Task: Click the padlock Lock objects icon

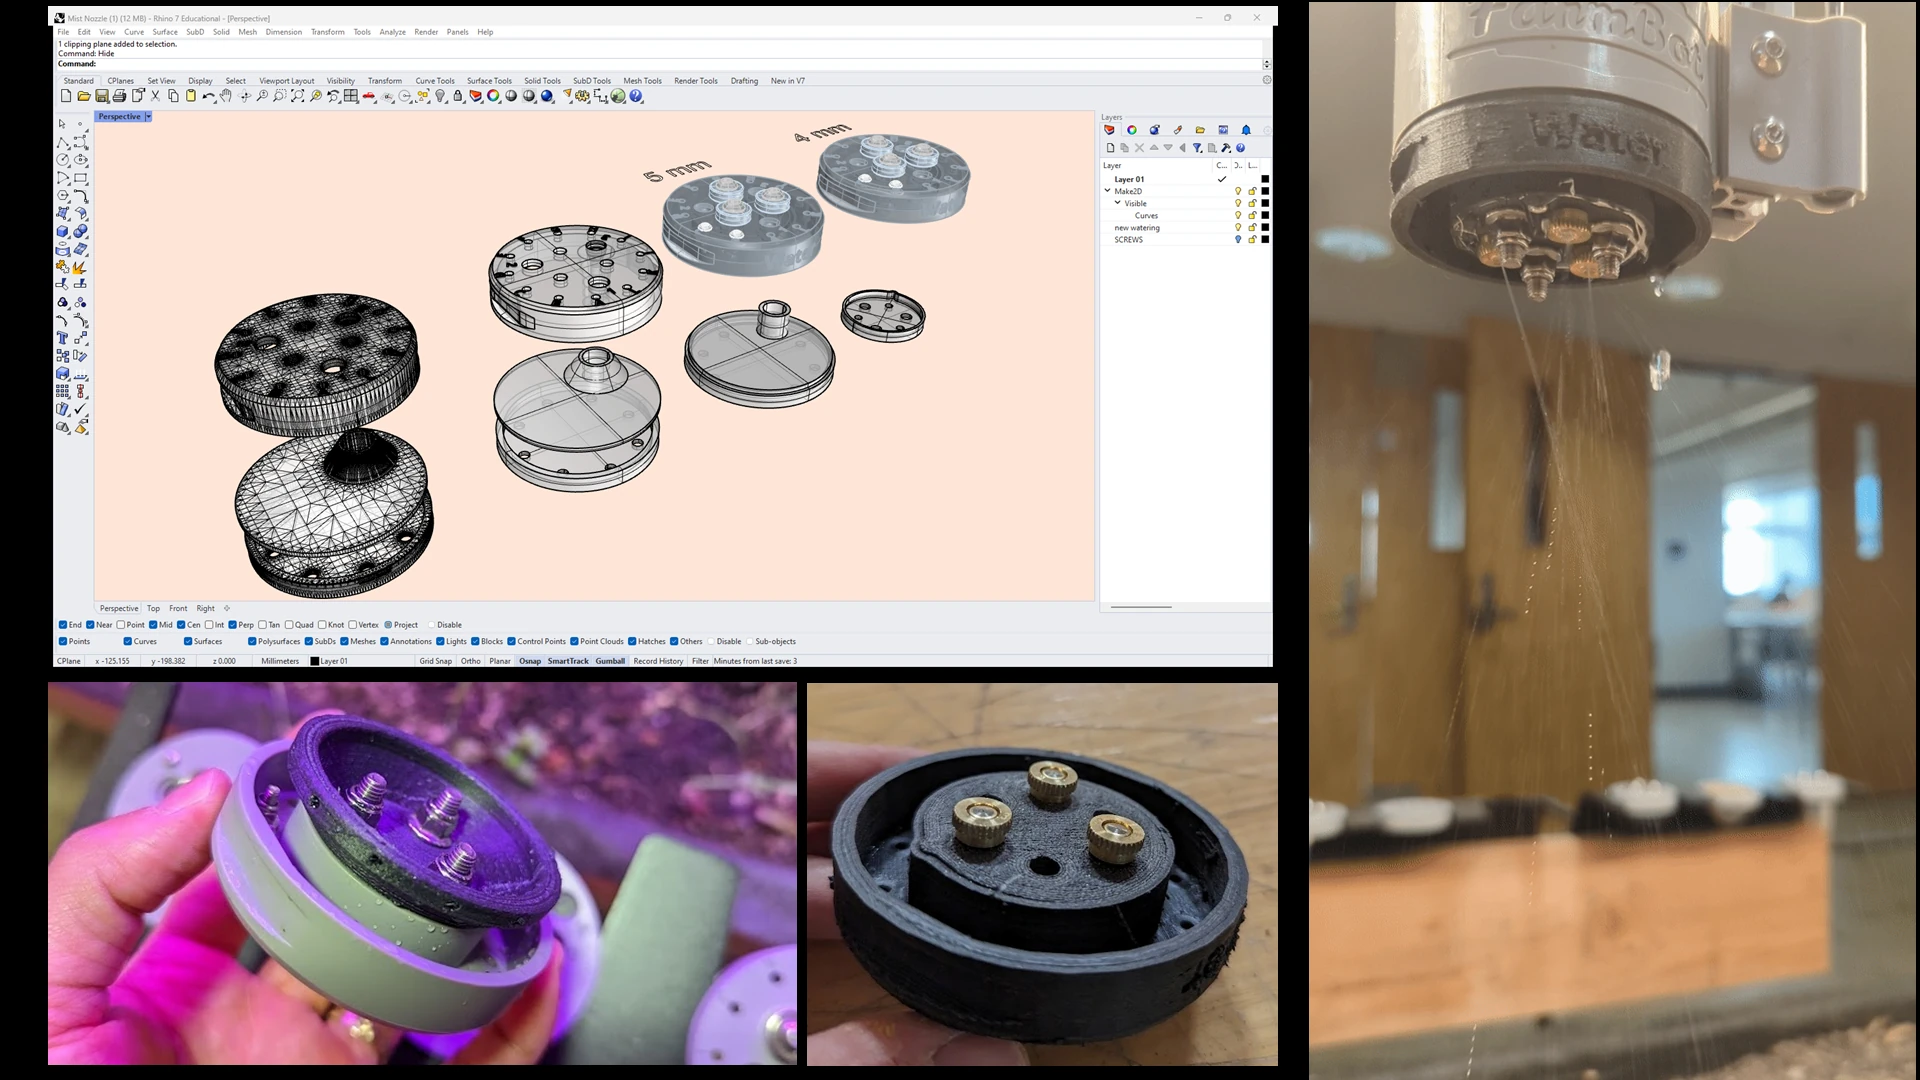Action: pos(458,96)
